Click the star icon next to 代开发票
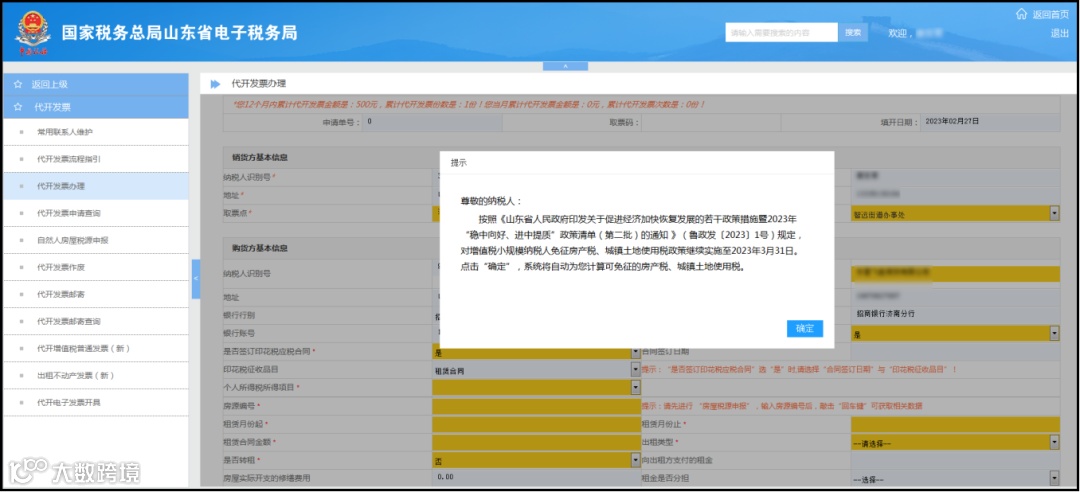 [18, 107]
